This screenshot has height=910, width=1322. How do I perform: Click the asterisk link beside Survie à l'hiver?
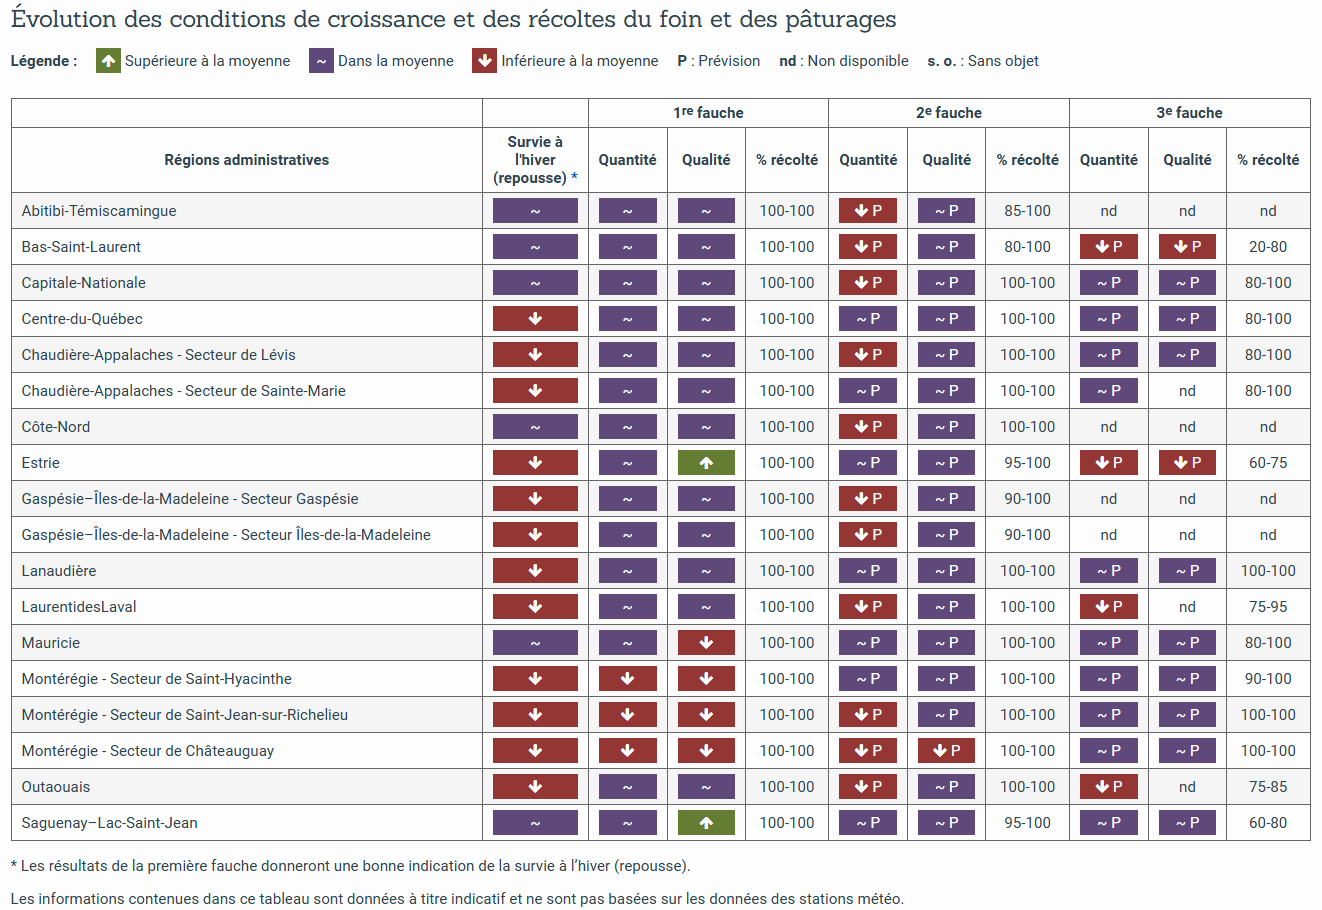[x=574, y=178]
